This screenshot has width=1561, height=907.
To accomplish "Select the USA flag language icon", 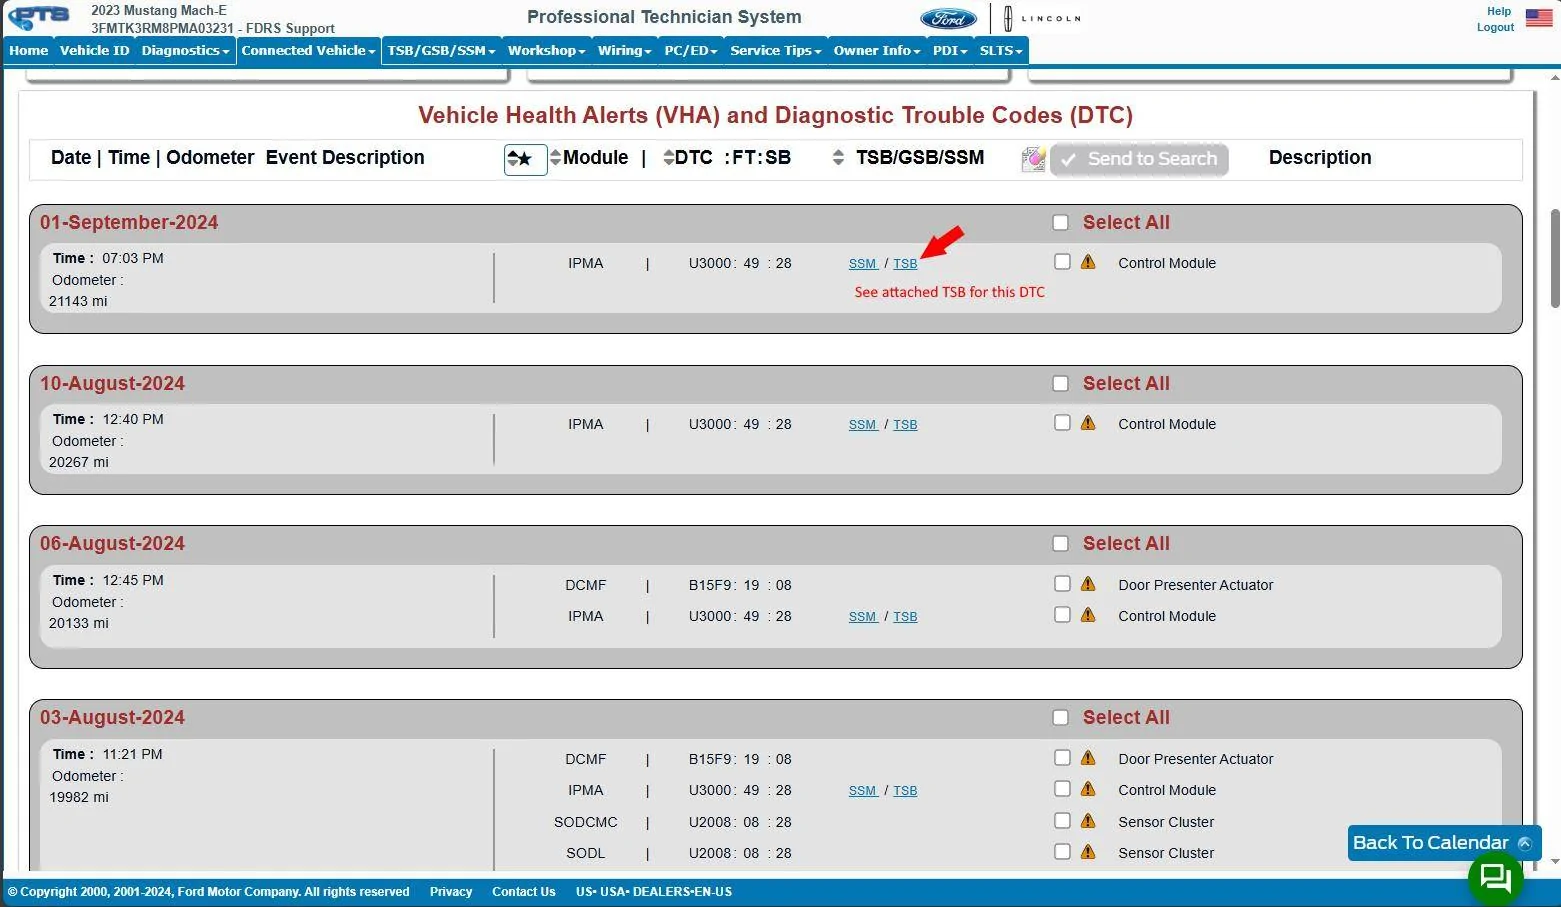I will point(1539,17).
